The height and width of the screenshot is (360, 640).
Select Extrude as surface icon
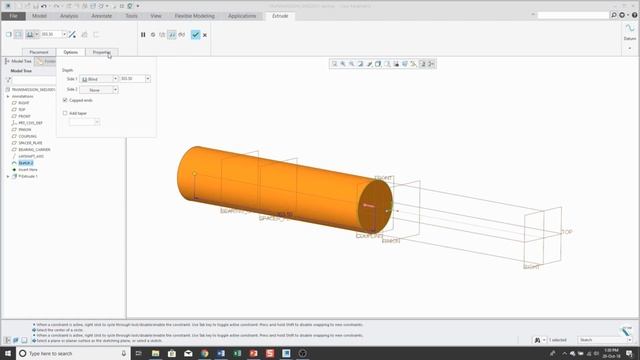[18, 35]
